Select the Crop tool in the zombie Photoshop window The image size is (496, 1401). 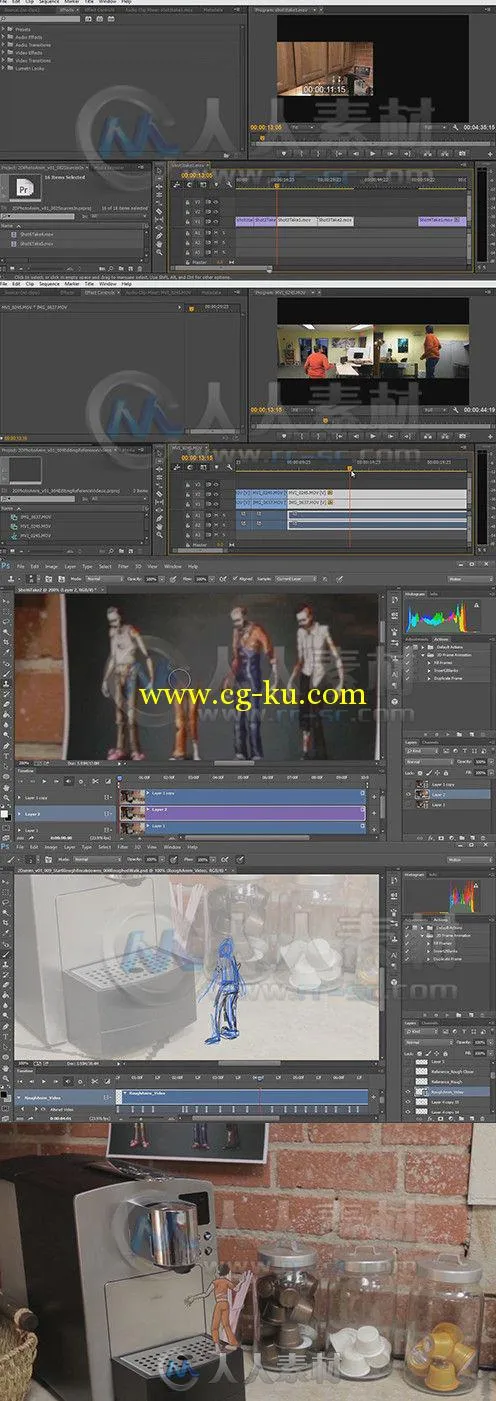coord(6,642)
